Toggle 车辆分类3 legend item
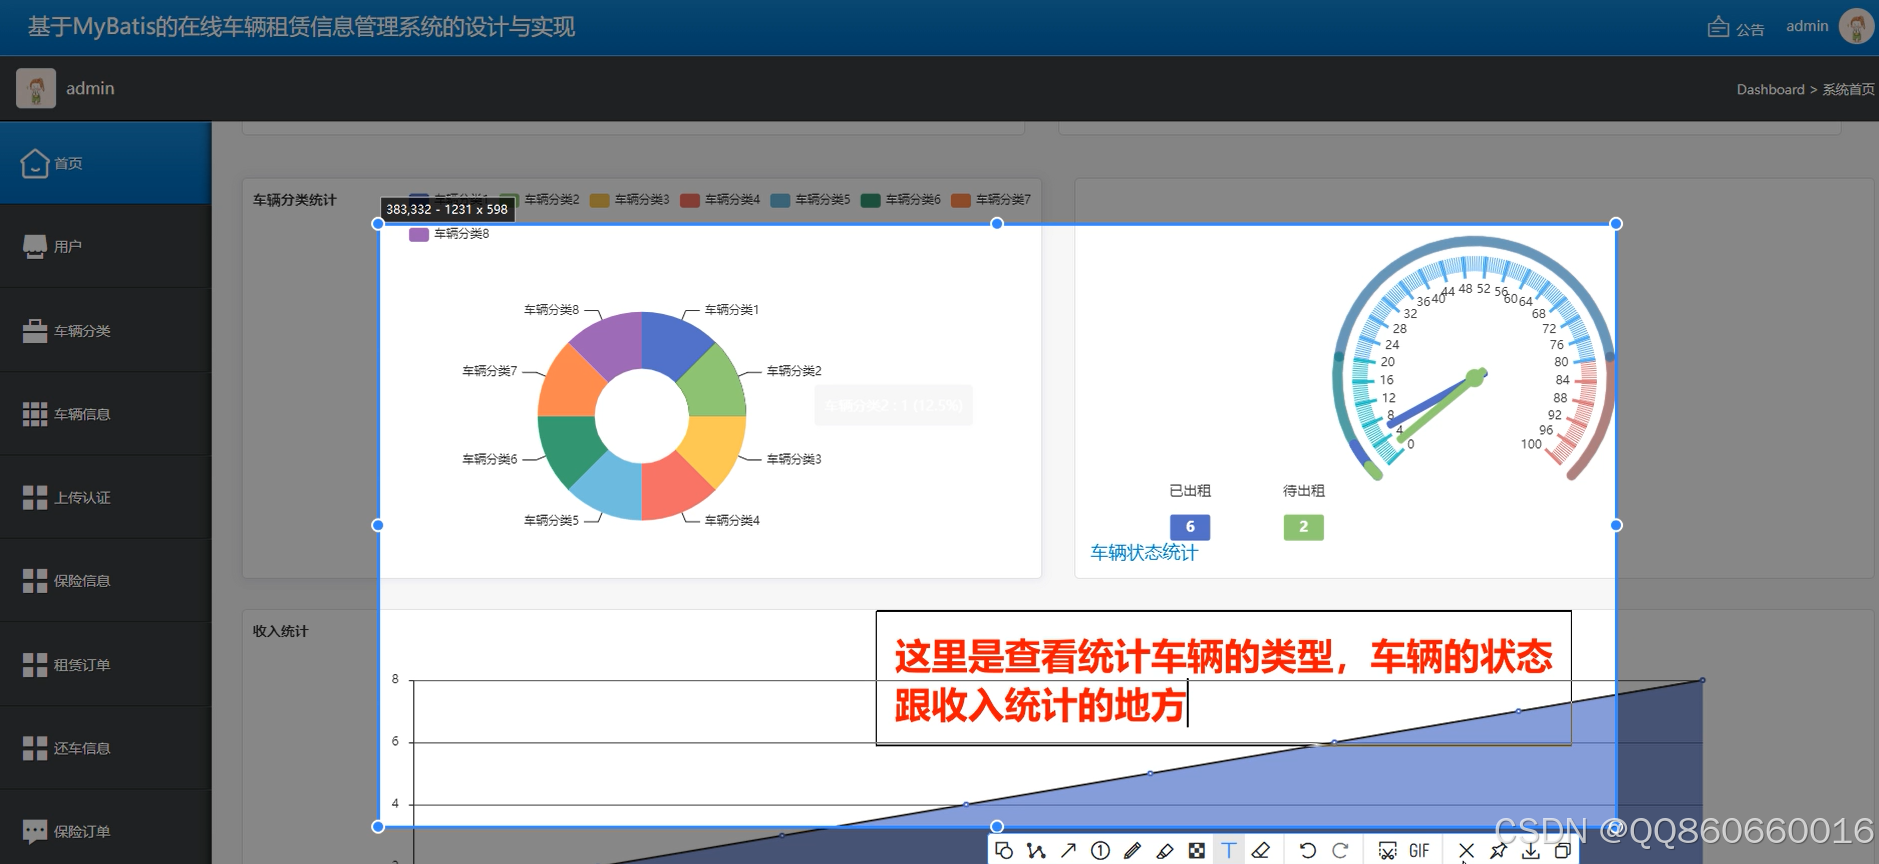This screenshot has width=1879, height=864. tap(630, 200)
